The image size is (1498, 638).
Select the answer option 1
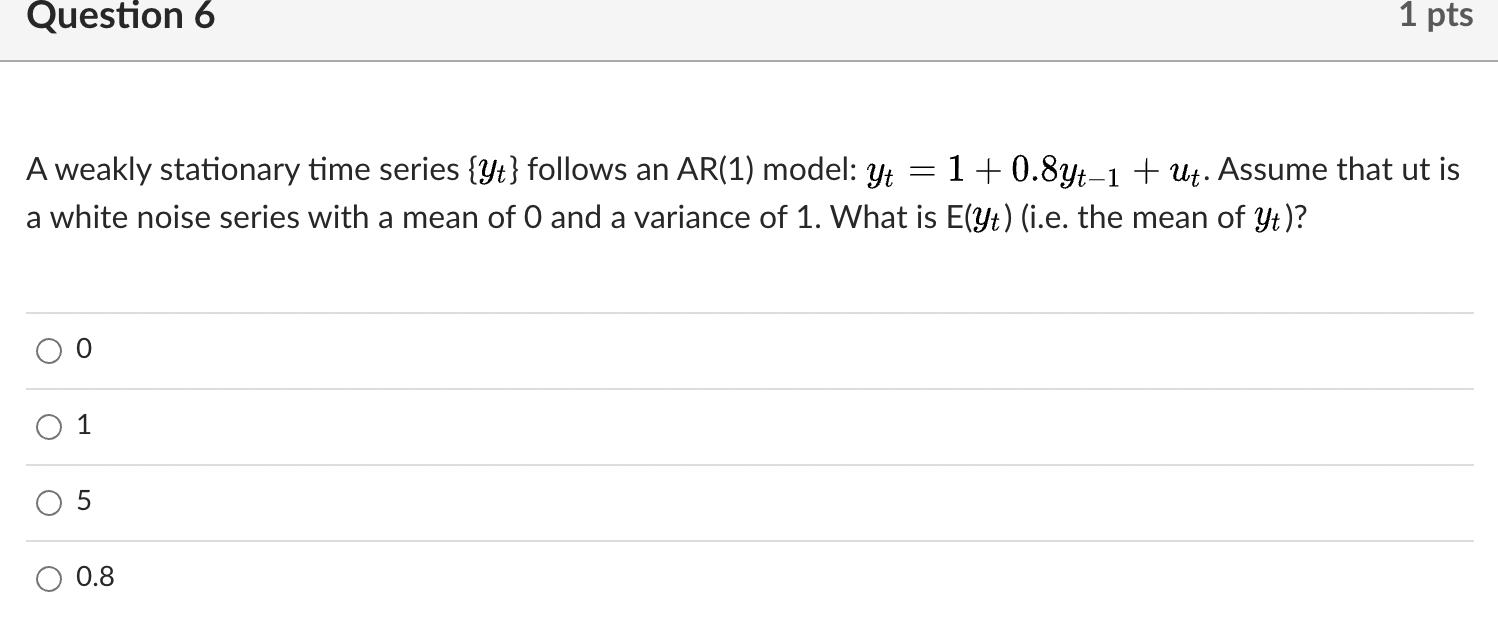point(49,426)
